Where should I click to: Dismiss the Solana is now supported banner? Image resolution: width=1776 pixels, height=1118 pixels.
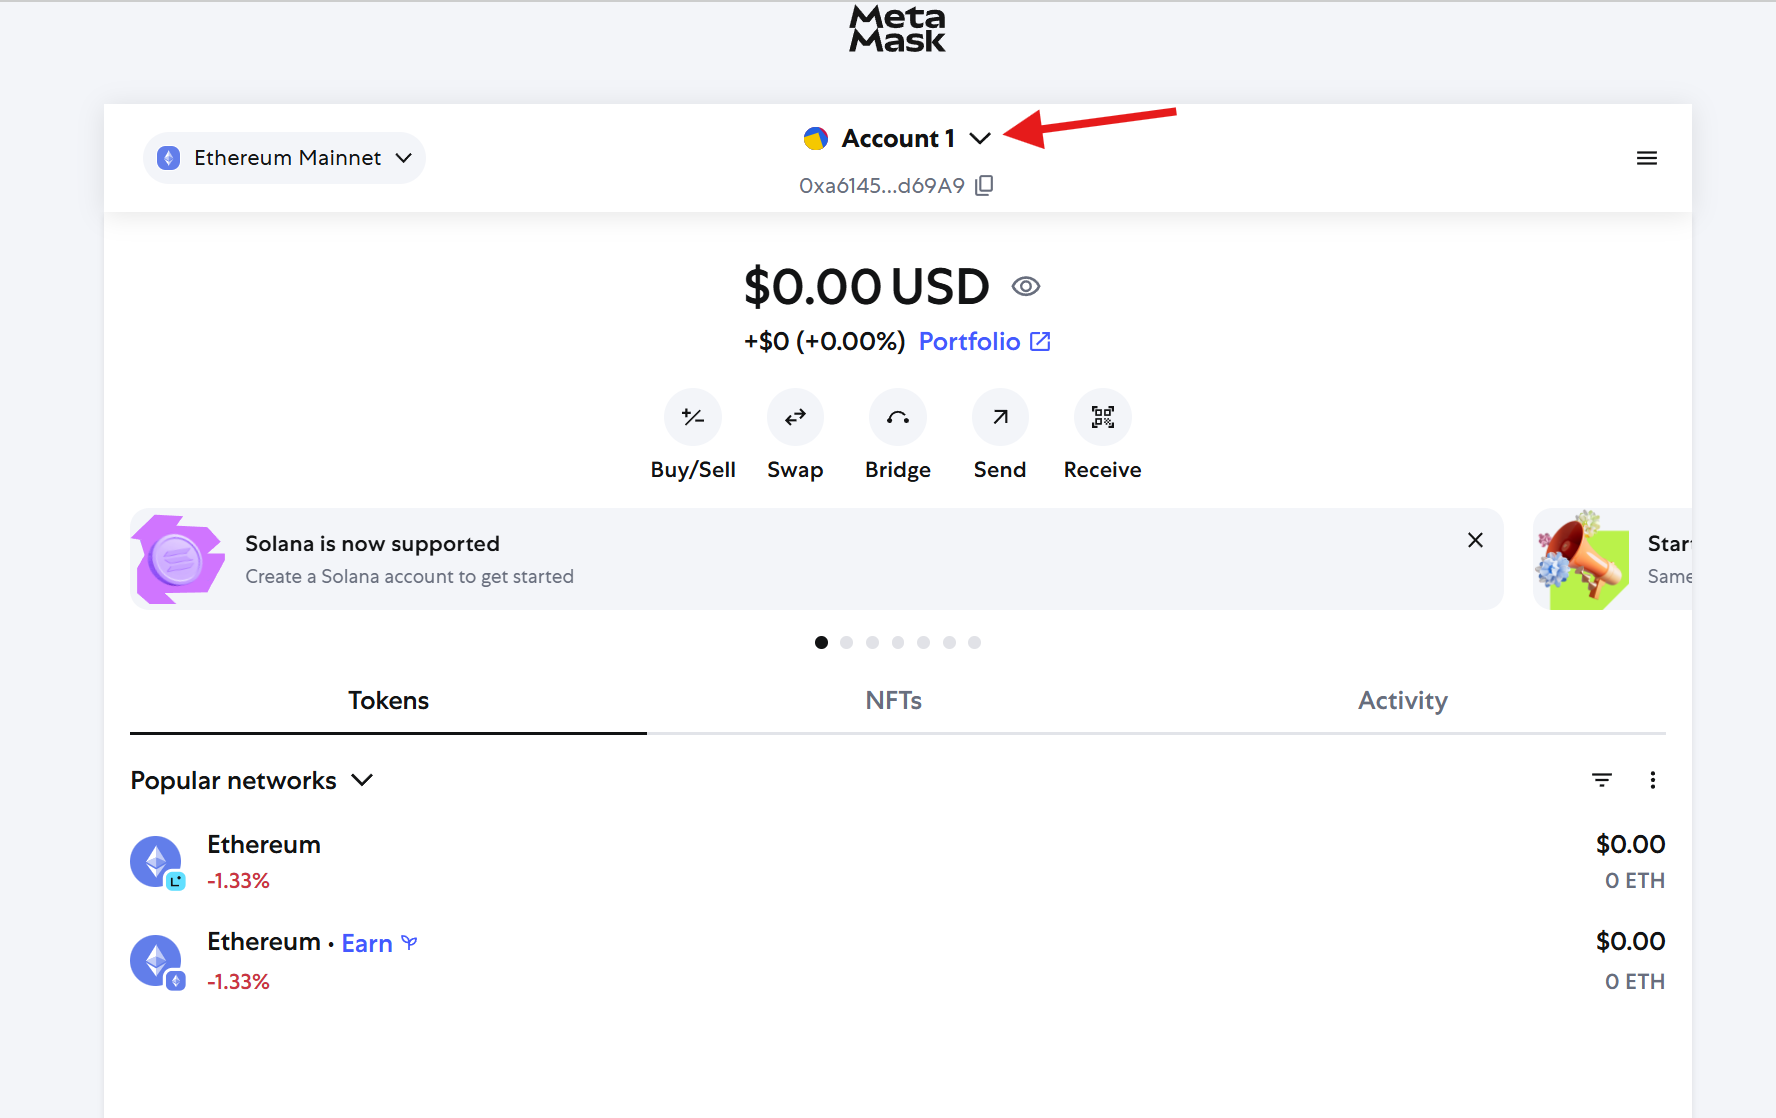[1475, 540]
